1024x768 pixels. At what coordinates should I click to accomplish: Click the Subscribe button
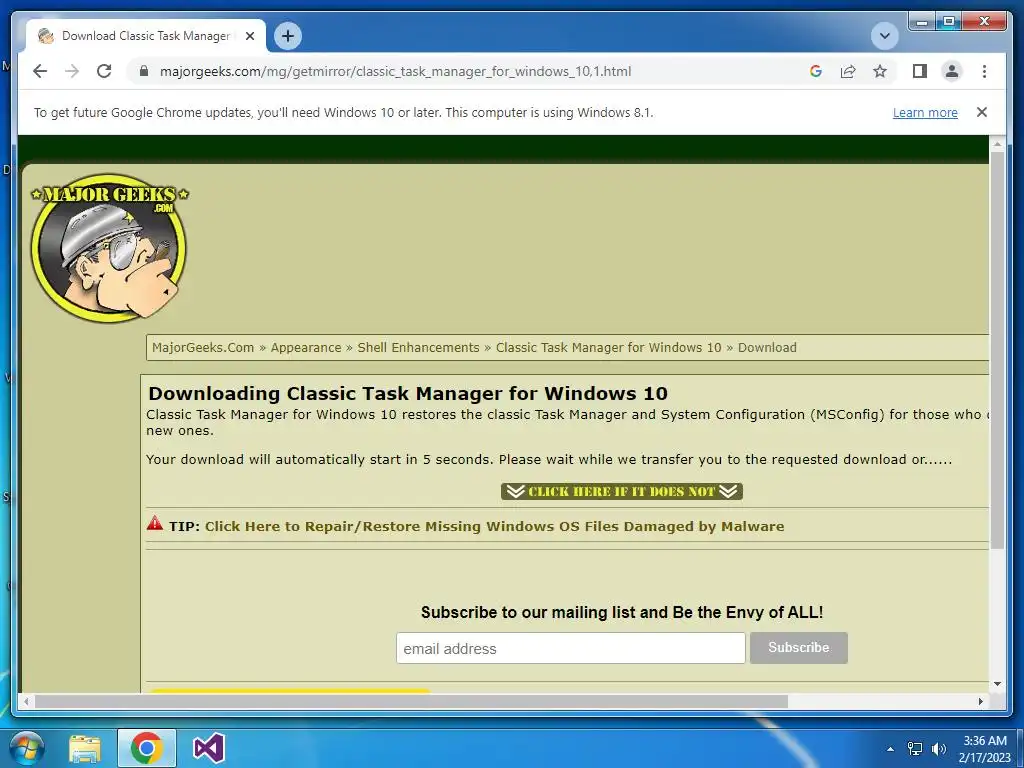799,648
